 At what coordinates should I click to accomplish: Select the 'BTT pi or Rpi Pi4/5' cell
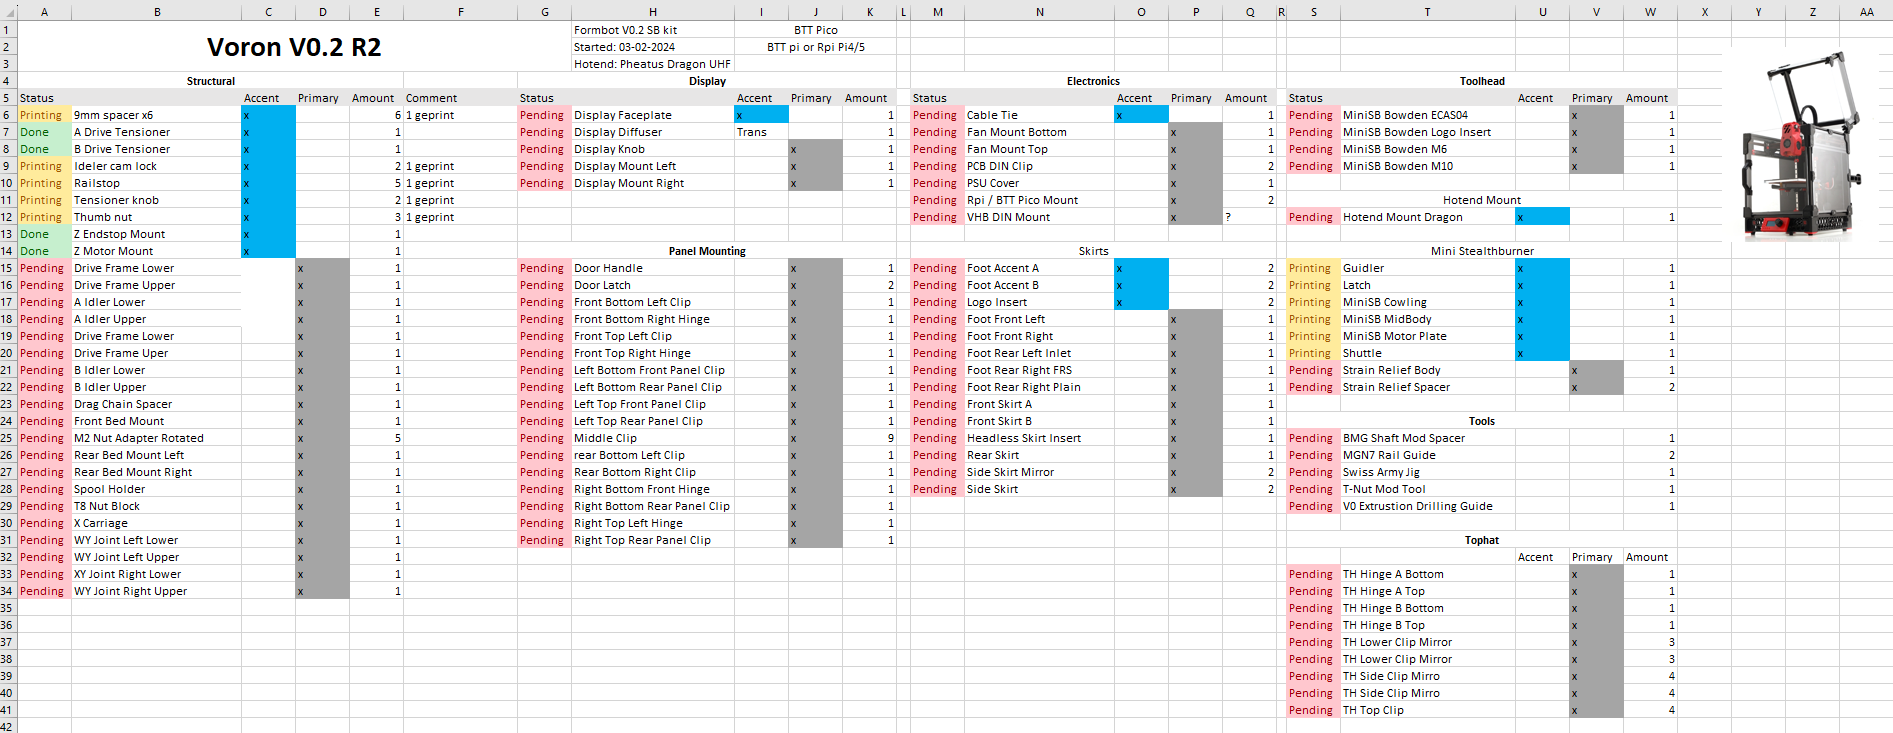(x=815, y=47)
